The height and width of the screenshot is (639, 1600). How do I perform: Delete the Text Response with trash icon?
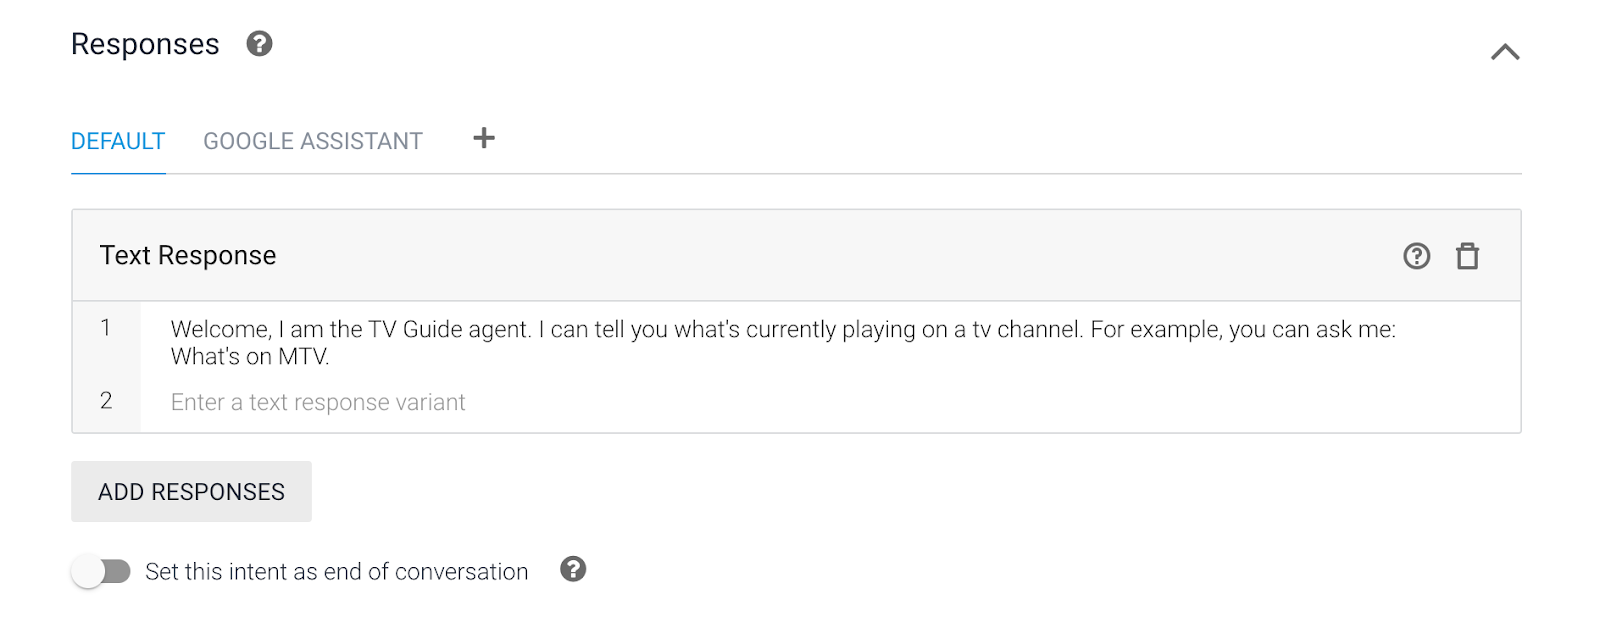1467,256
